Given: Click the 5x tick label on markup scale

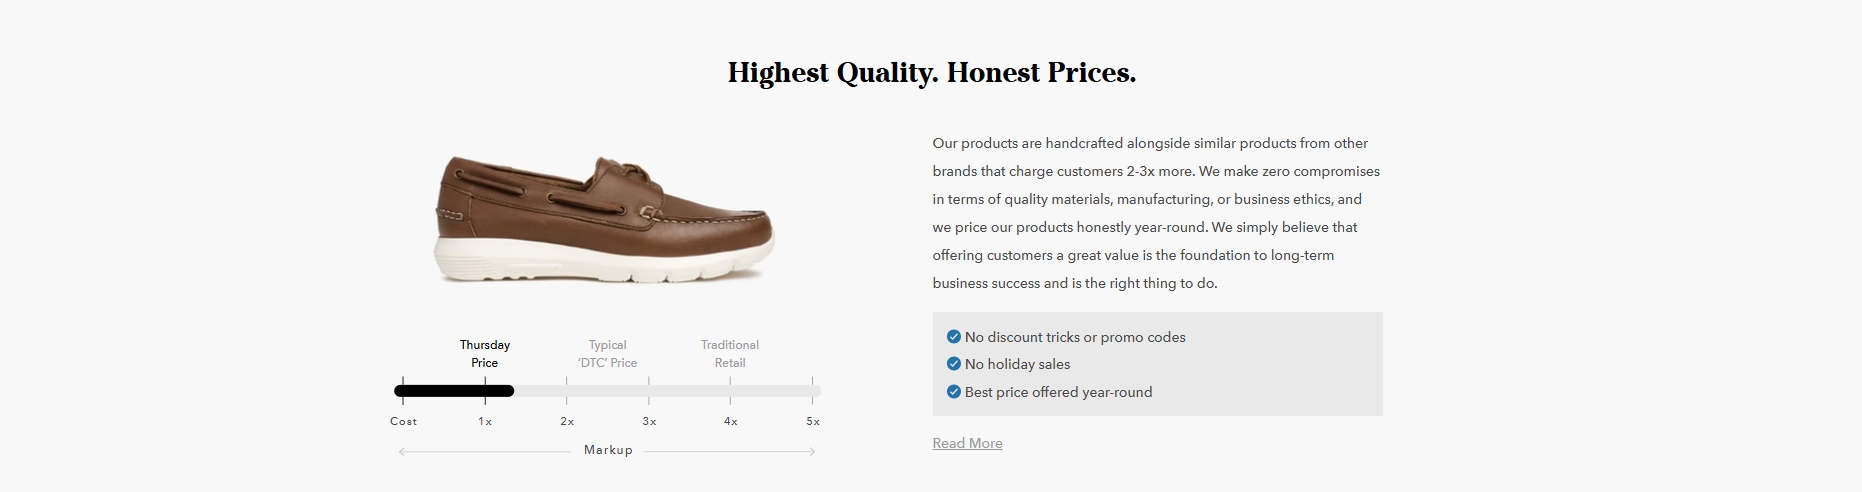Looking at the screenshot, I should coord(813,421).
